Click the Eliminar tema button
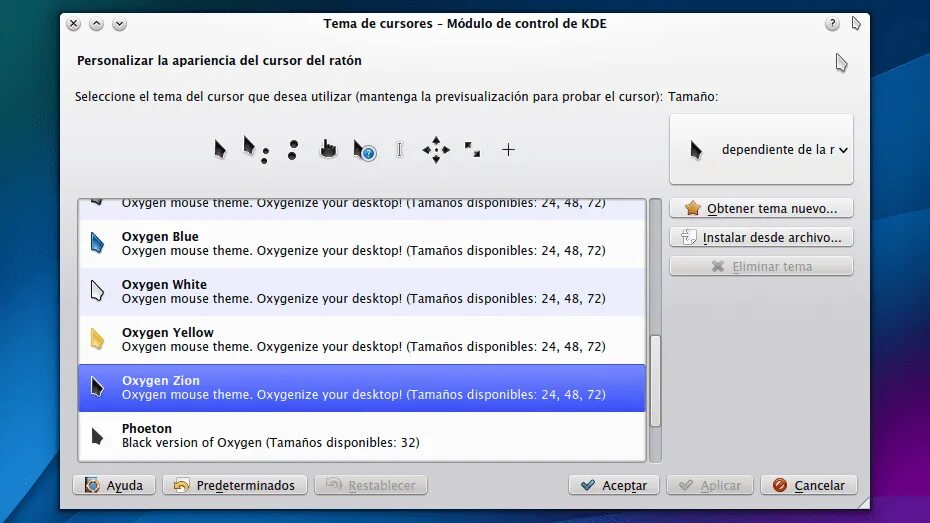The height and width of the screenshot is (523, 930). point(762,266)
